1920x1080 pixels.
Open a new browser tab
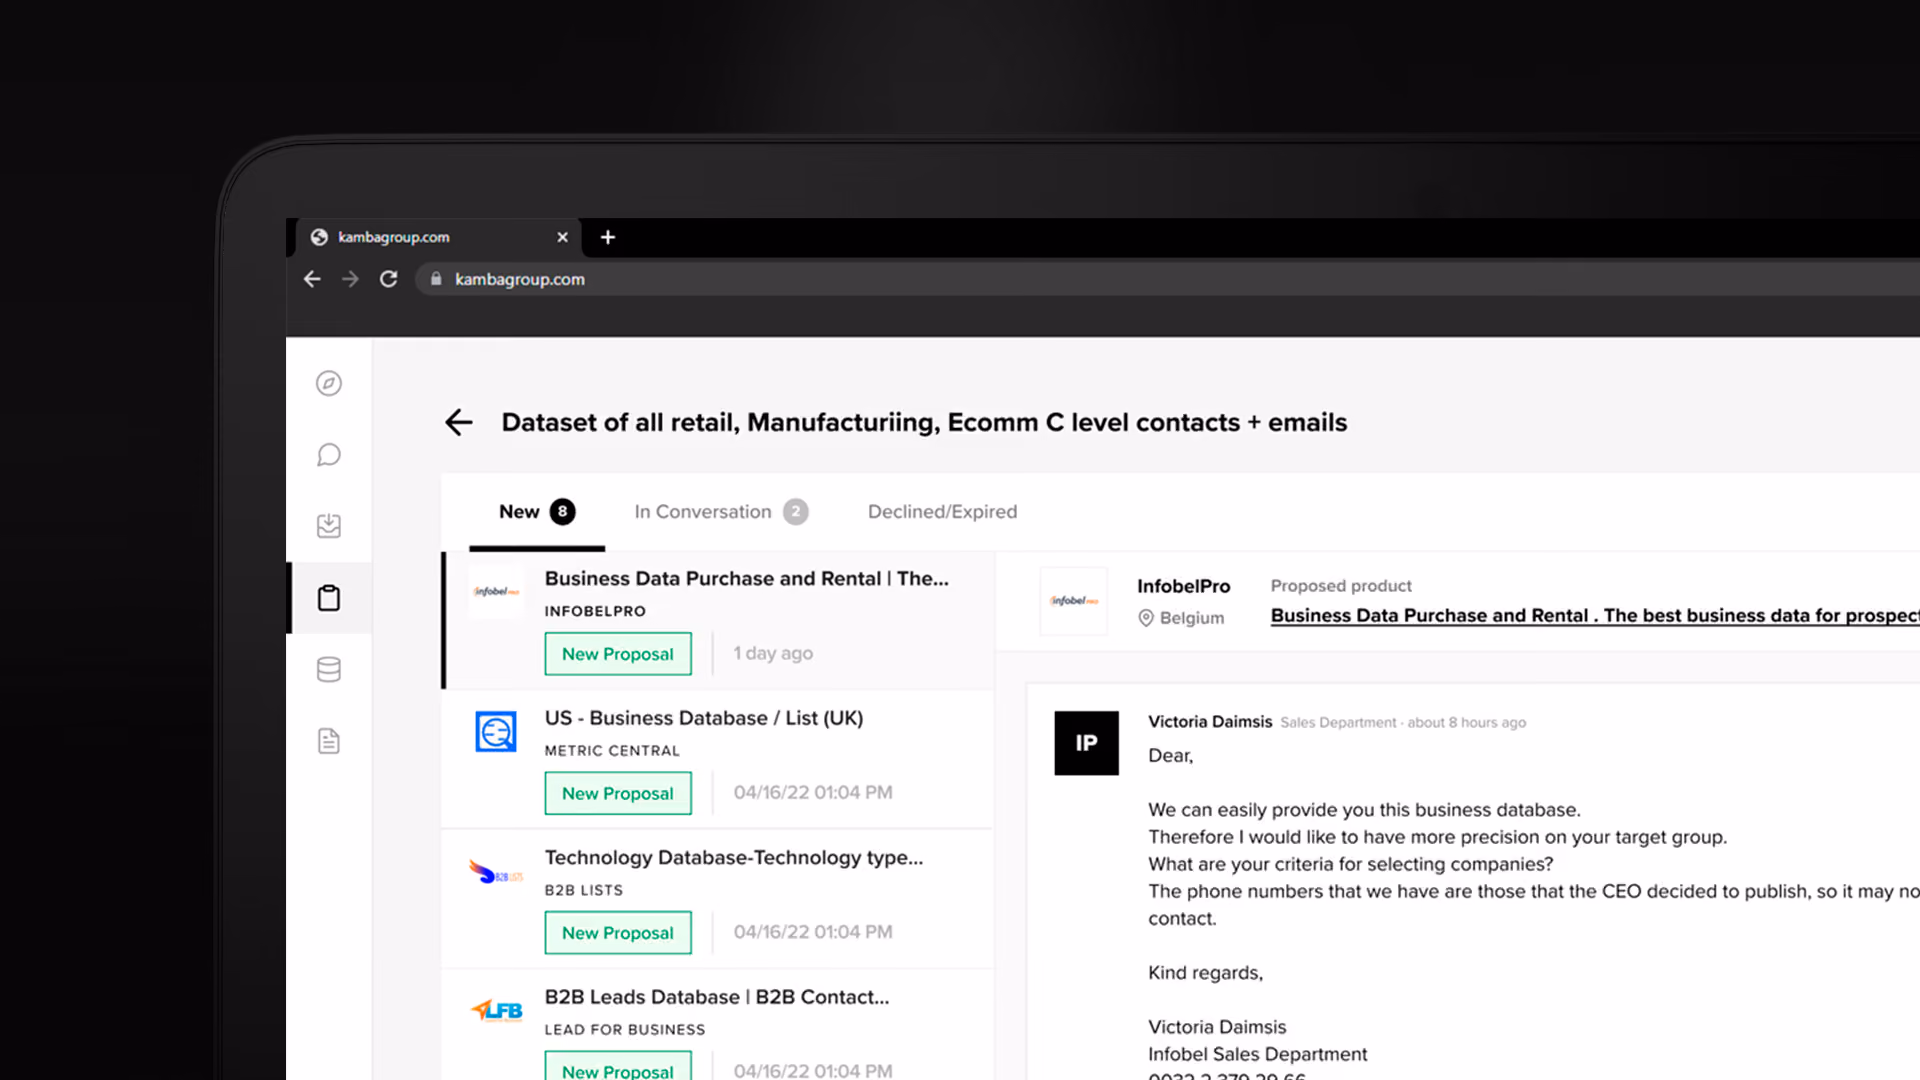[x=608, y=237]
